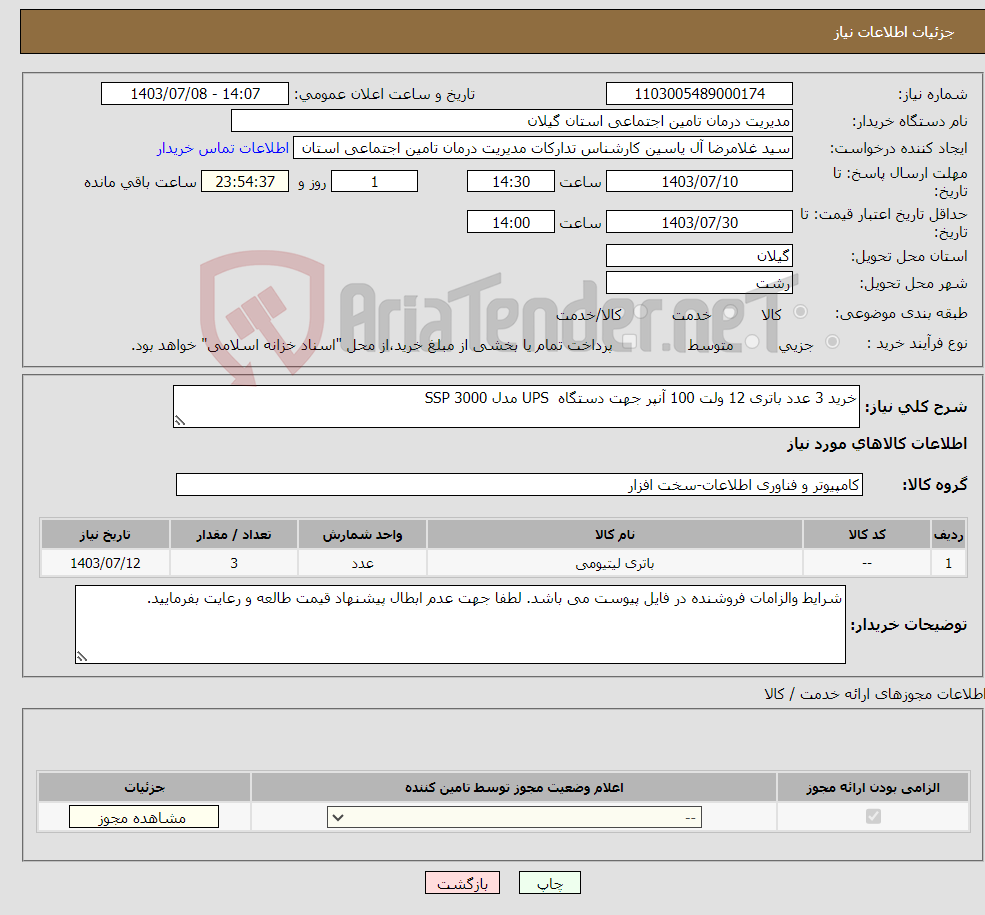985x915 pixels.
Task: Click the نام کالا column header
Action: (x=615, y=534)
